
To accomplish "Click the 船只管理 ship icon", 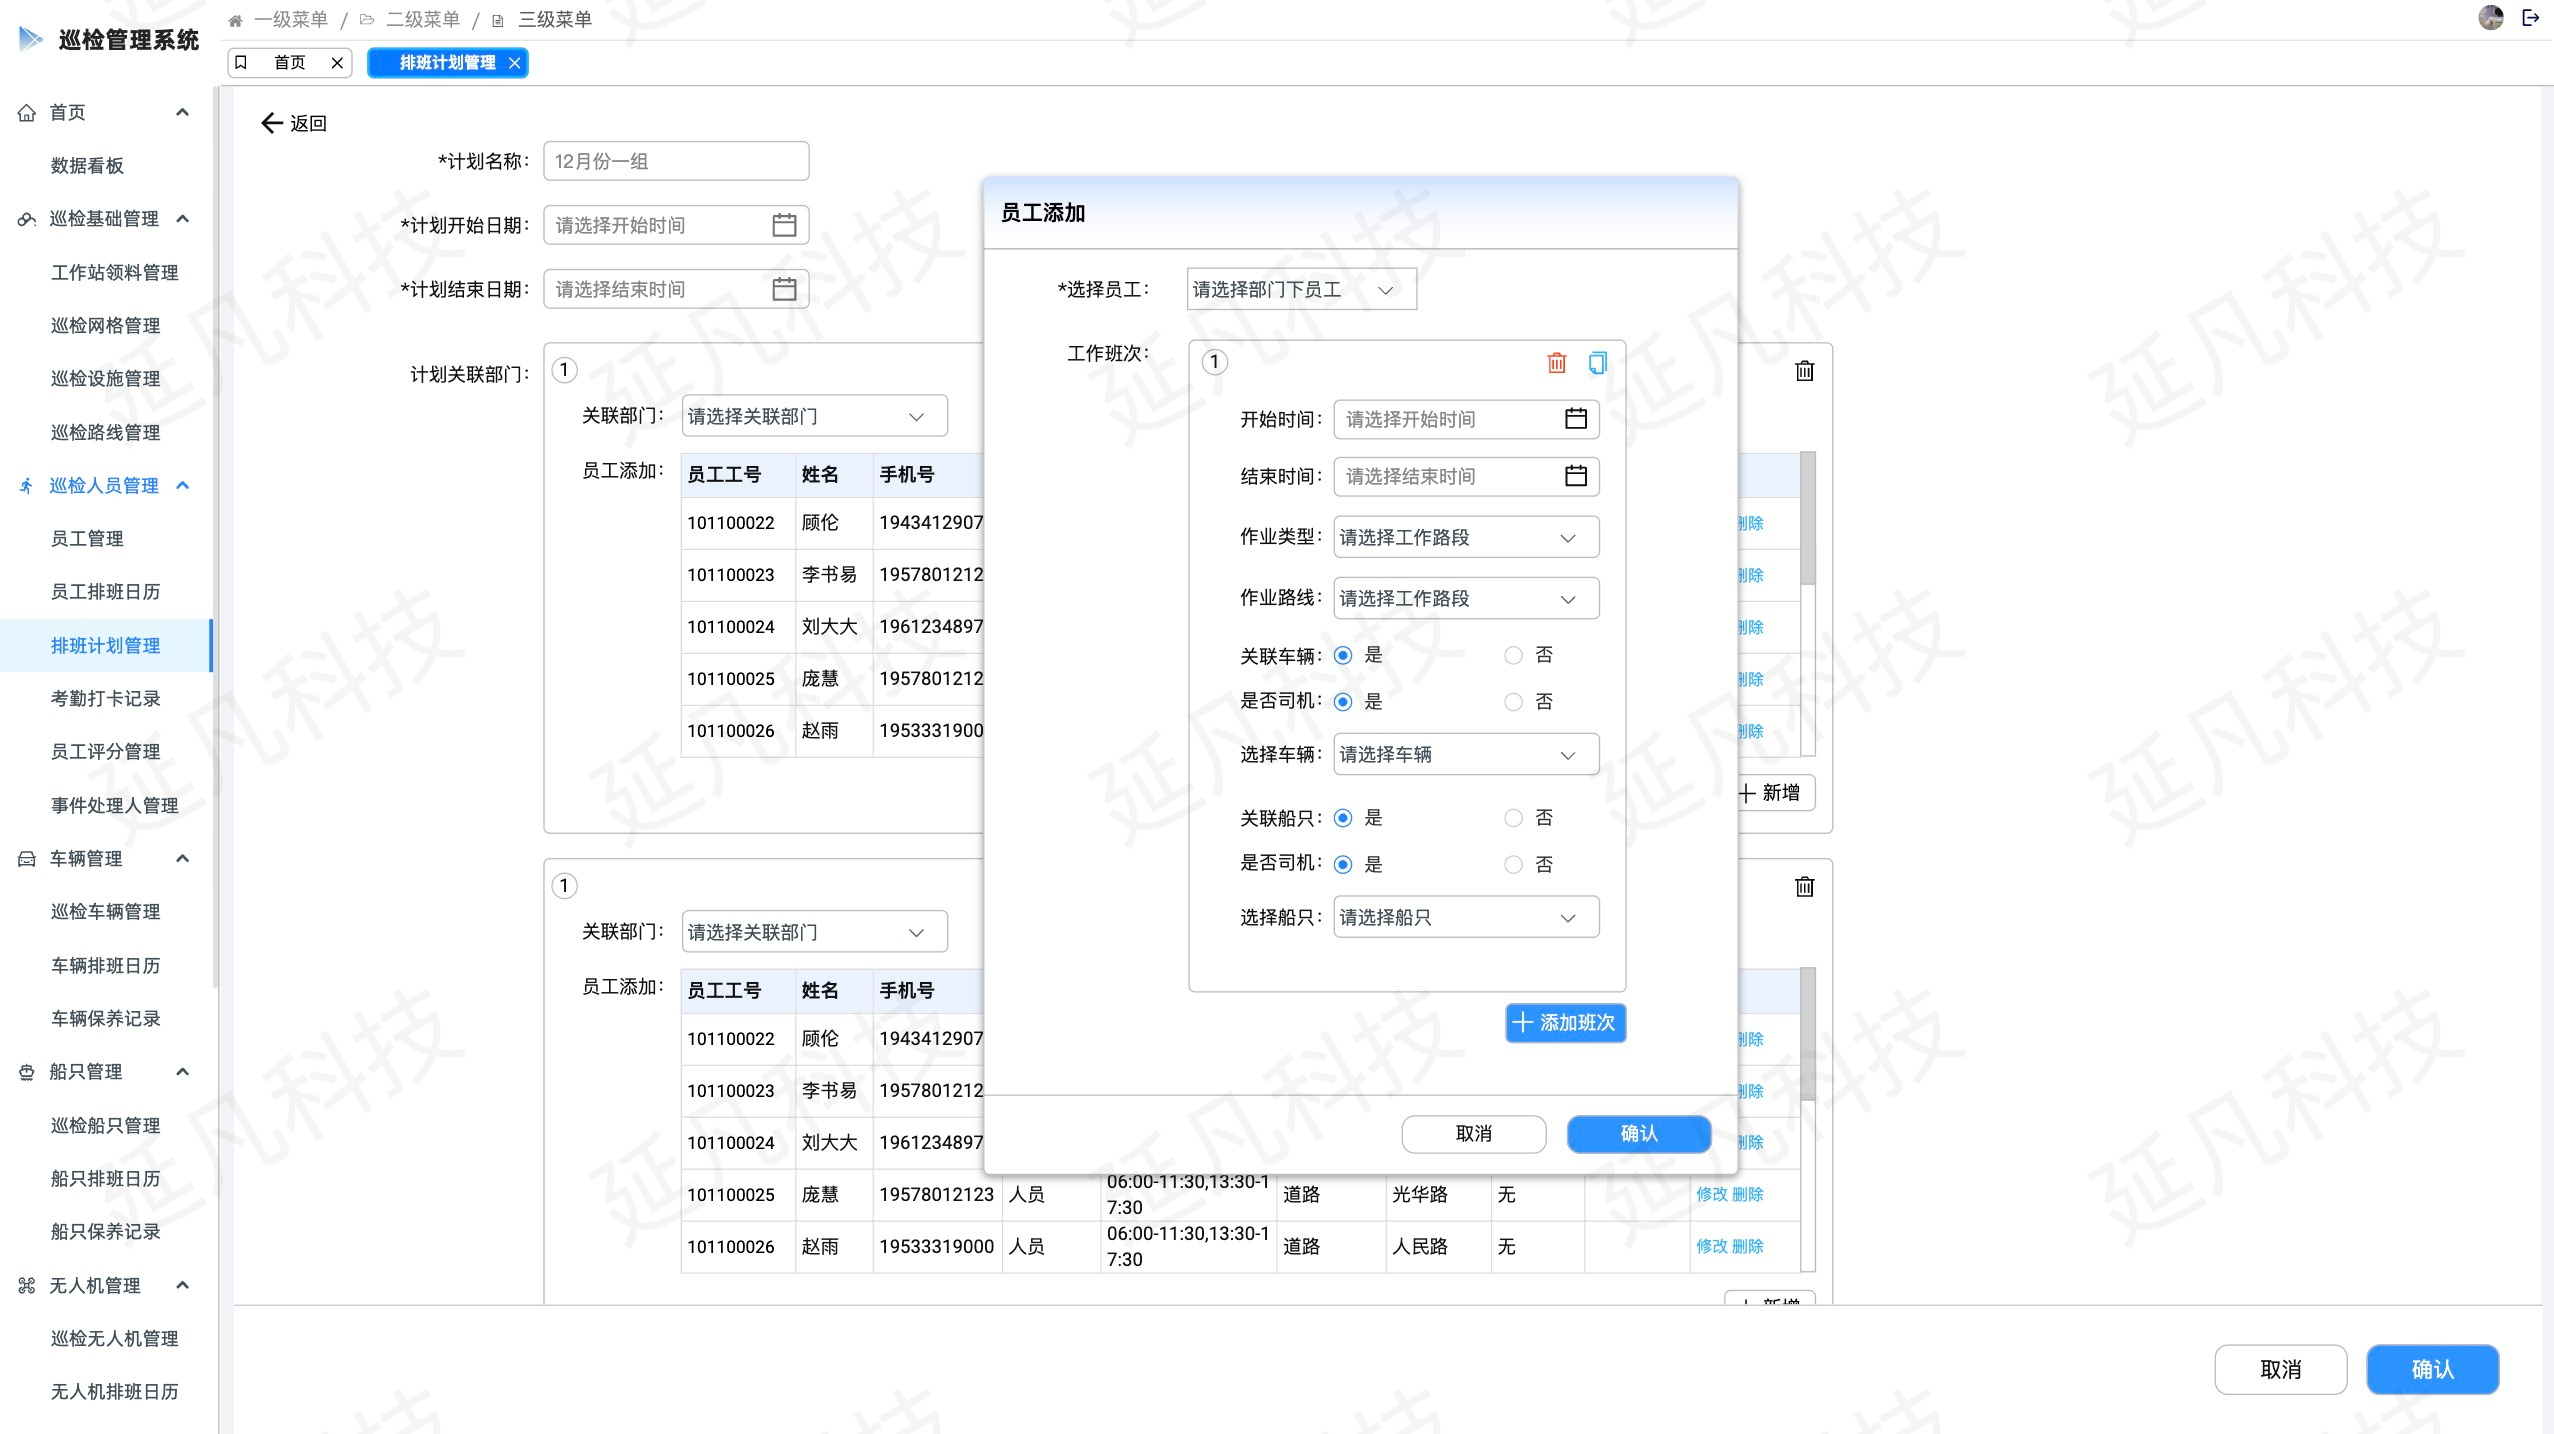I will pyautogui.click(x=27, y=1072).
